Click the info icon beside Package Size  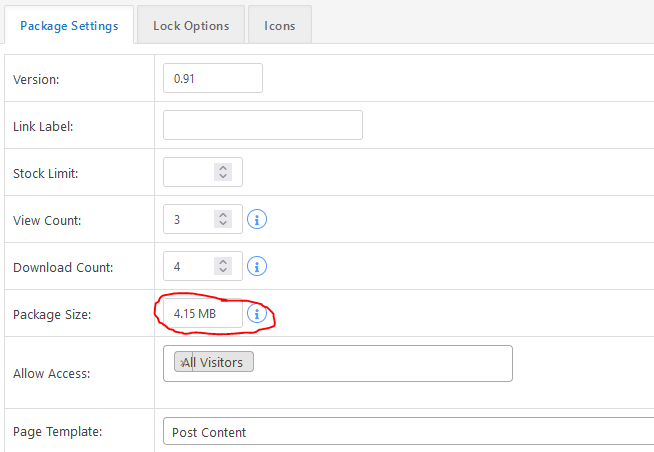257,314
